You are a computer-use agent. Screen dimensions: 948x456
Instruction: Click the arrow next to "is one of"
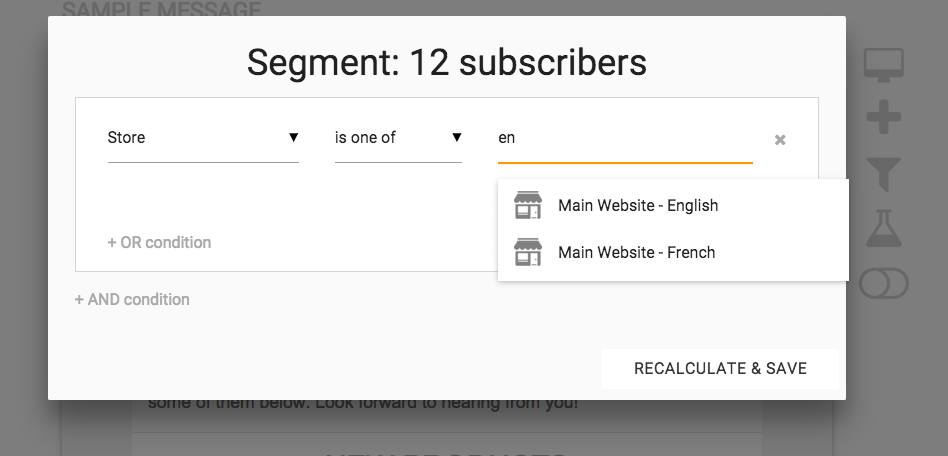[x=456, y=138]
